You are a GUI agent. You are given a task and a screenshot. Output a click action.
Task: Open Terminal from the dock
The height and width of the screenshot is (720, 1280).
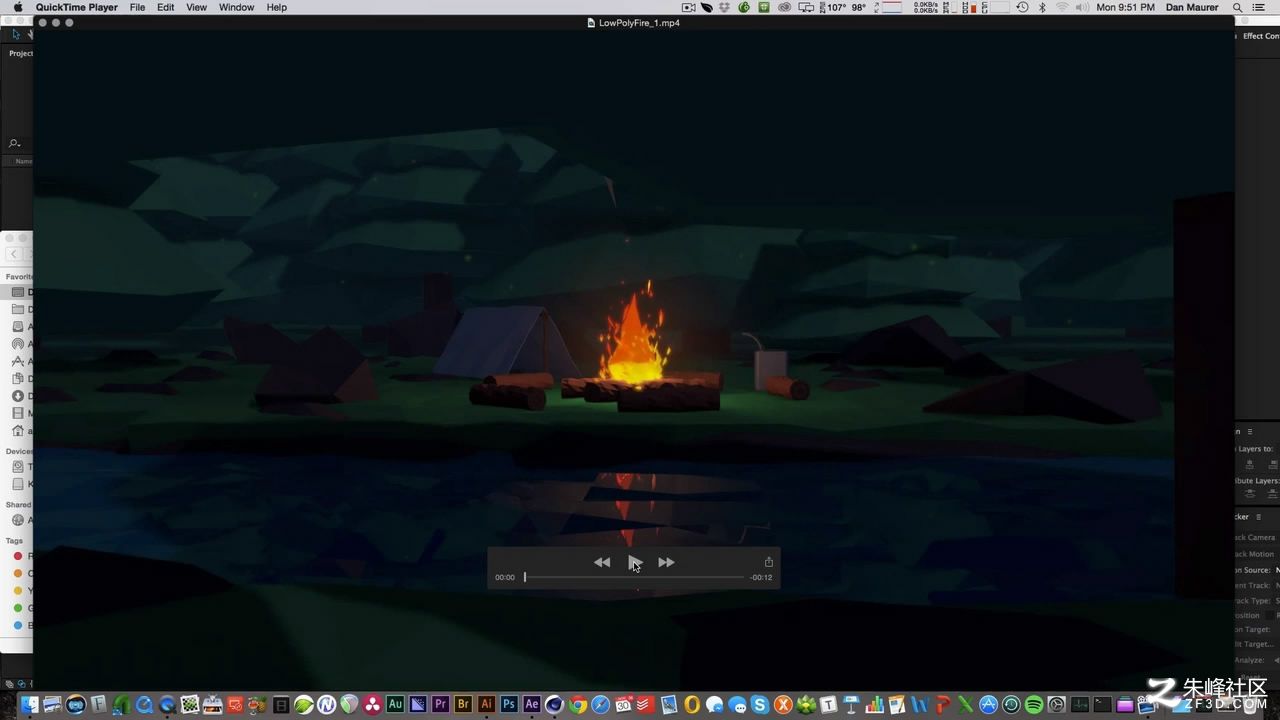(x=1102, y=704)
